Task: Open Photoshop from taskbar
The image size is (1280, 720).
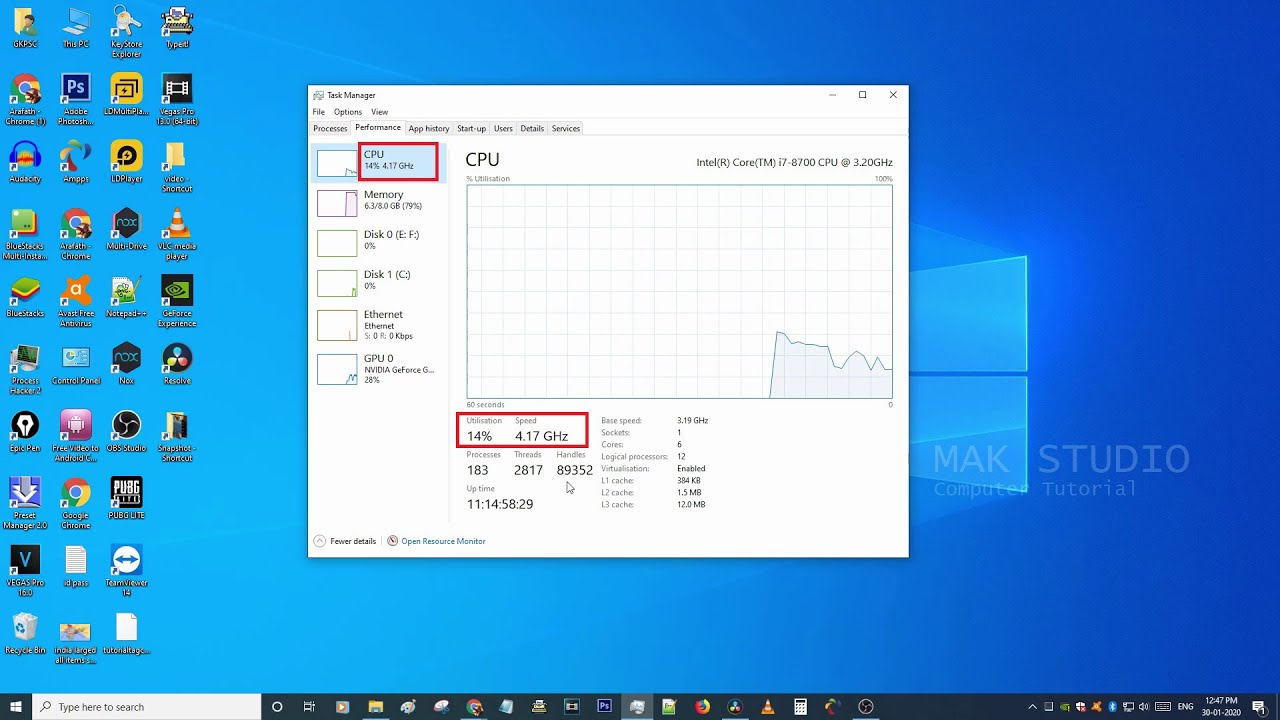Action: coord(604,707)
